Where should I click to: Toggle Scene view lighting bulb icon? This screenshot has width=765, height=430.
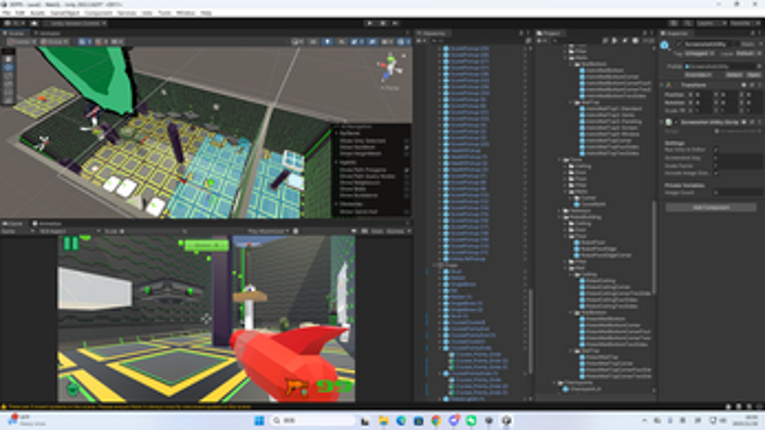coord(327,42)
